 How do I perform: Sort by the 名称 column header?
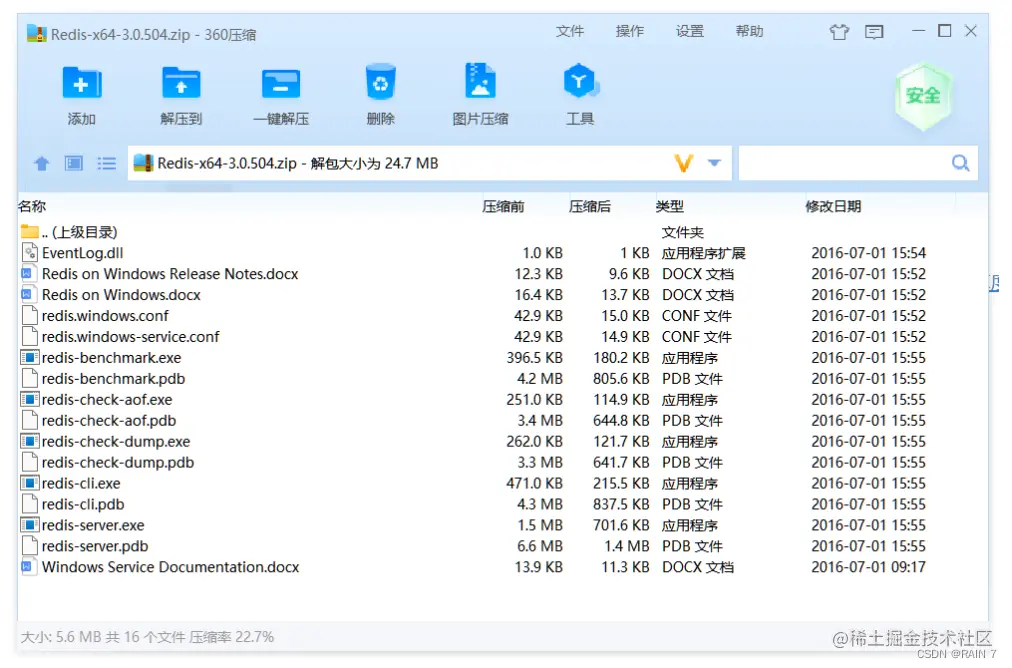click(32, 207)
